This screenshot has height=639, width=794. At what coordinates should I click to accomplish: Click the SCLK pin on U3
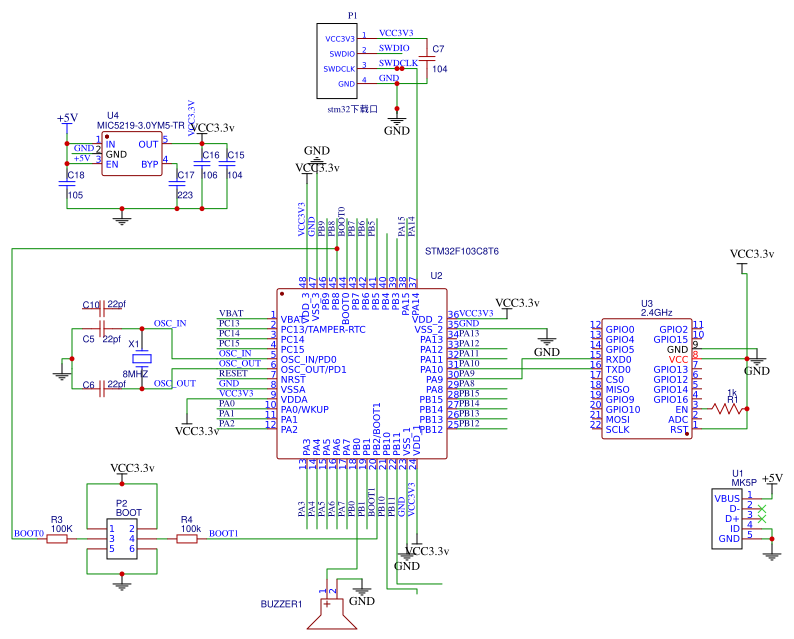click(x=617, y=429)
